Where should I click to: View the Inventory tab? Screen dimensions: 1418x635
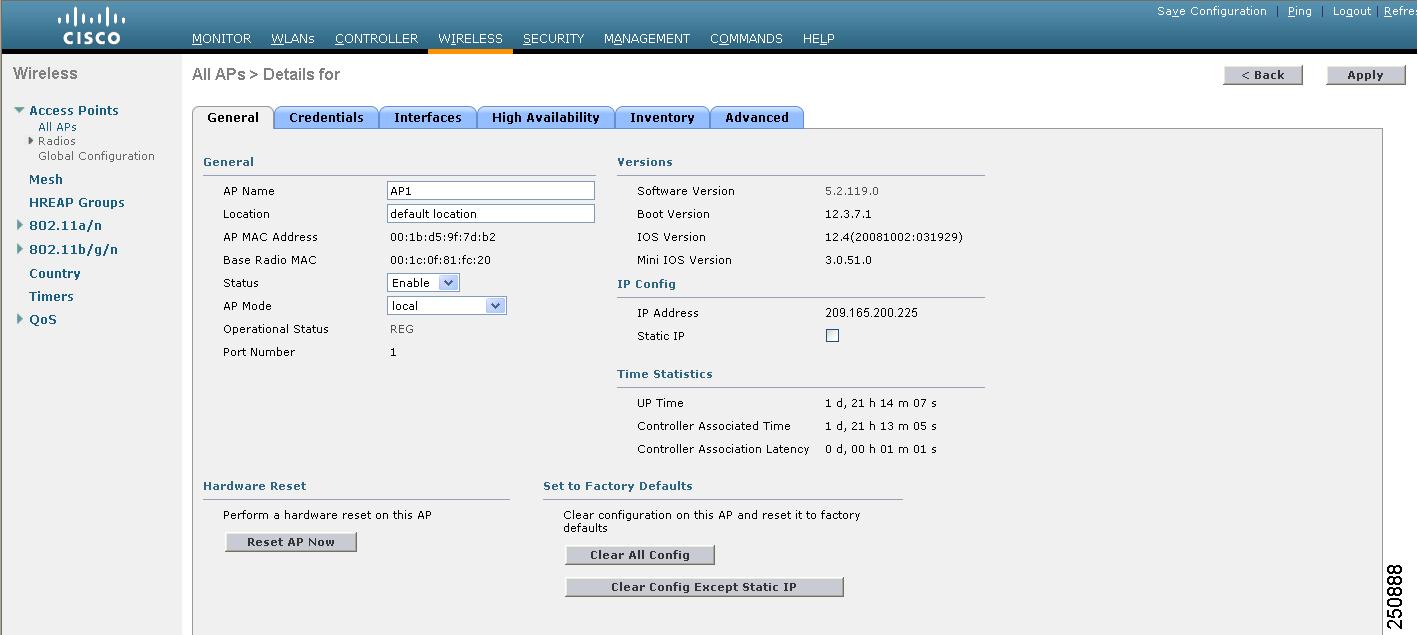point(662,117)
